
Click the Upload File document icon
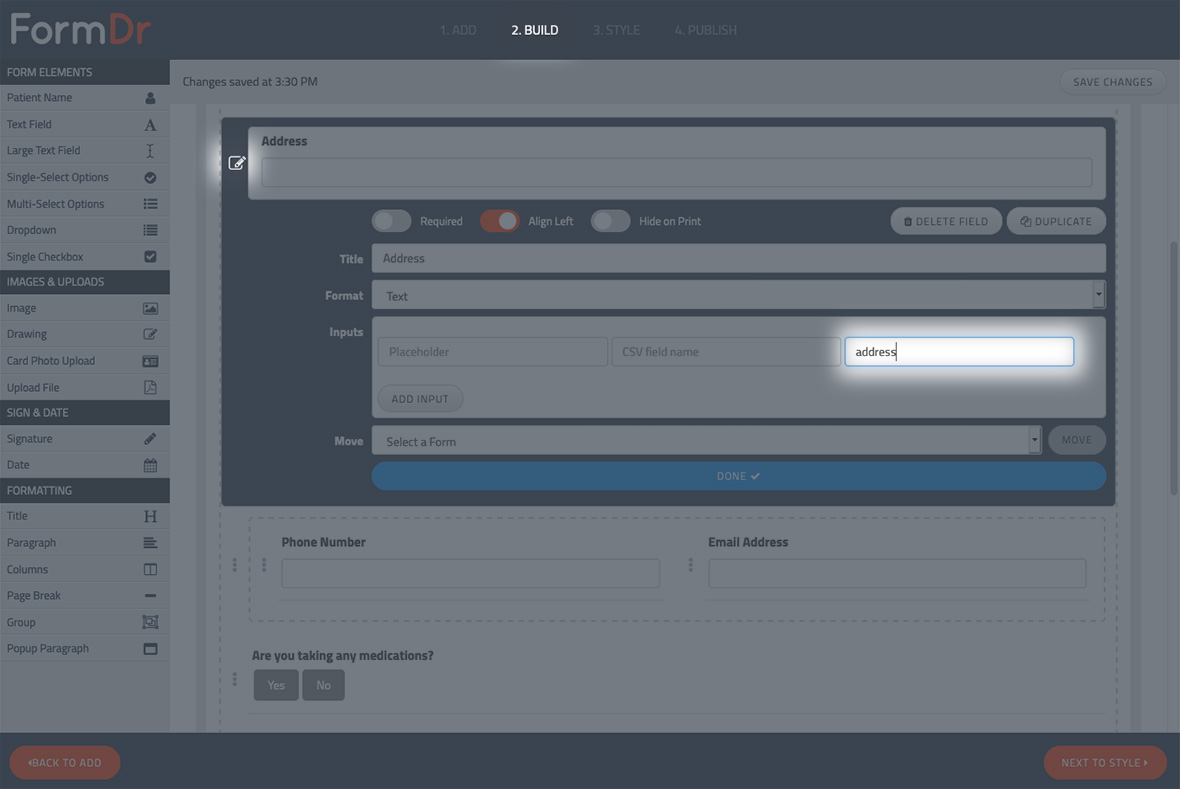[x=151, y=388]
